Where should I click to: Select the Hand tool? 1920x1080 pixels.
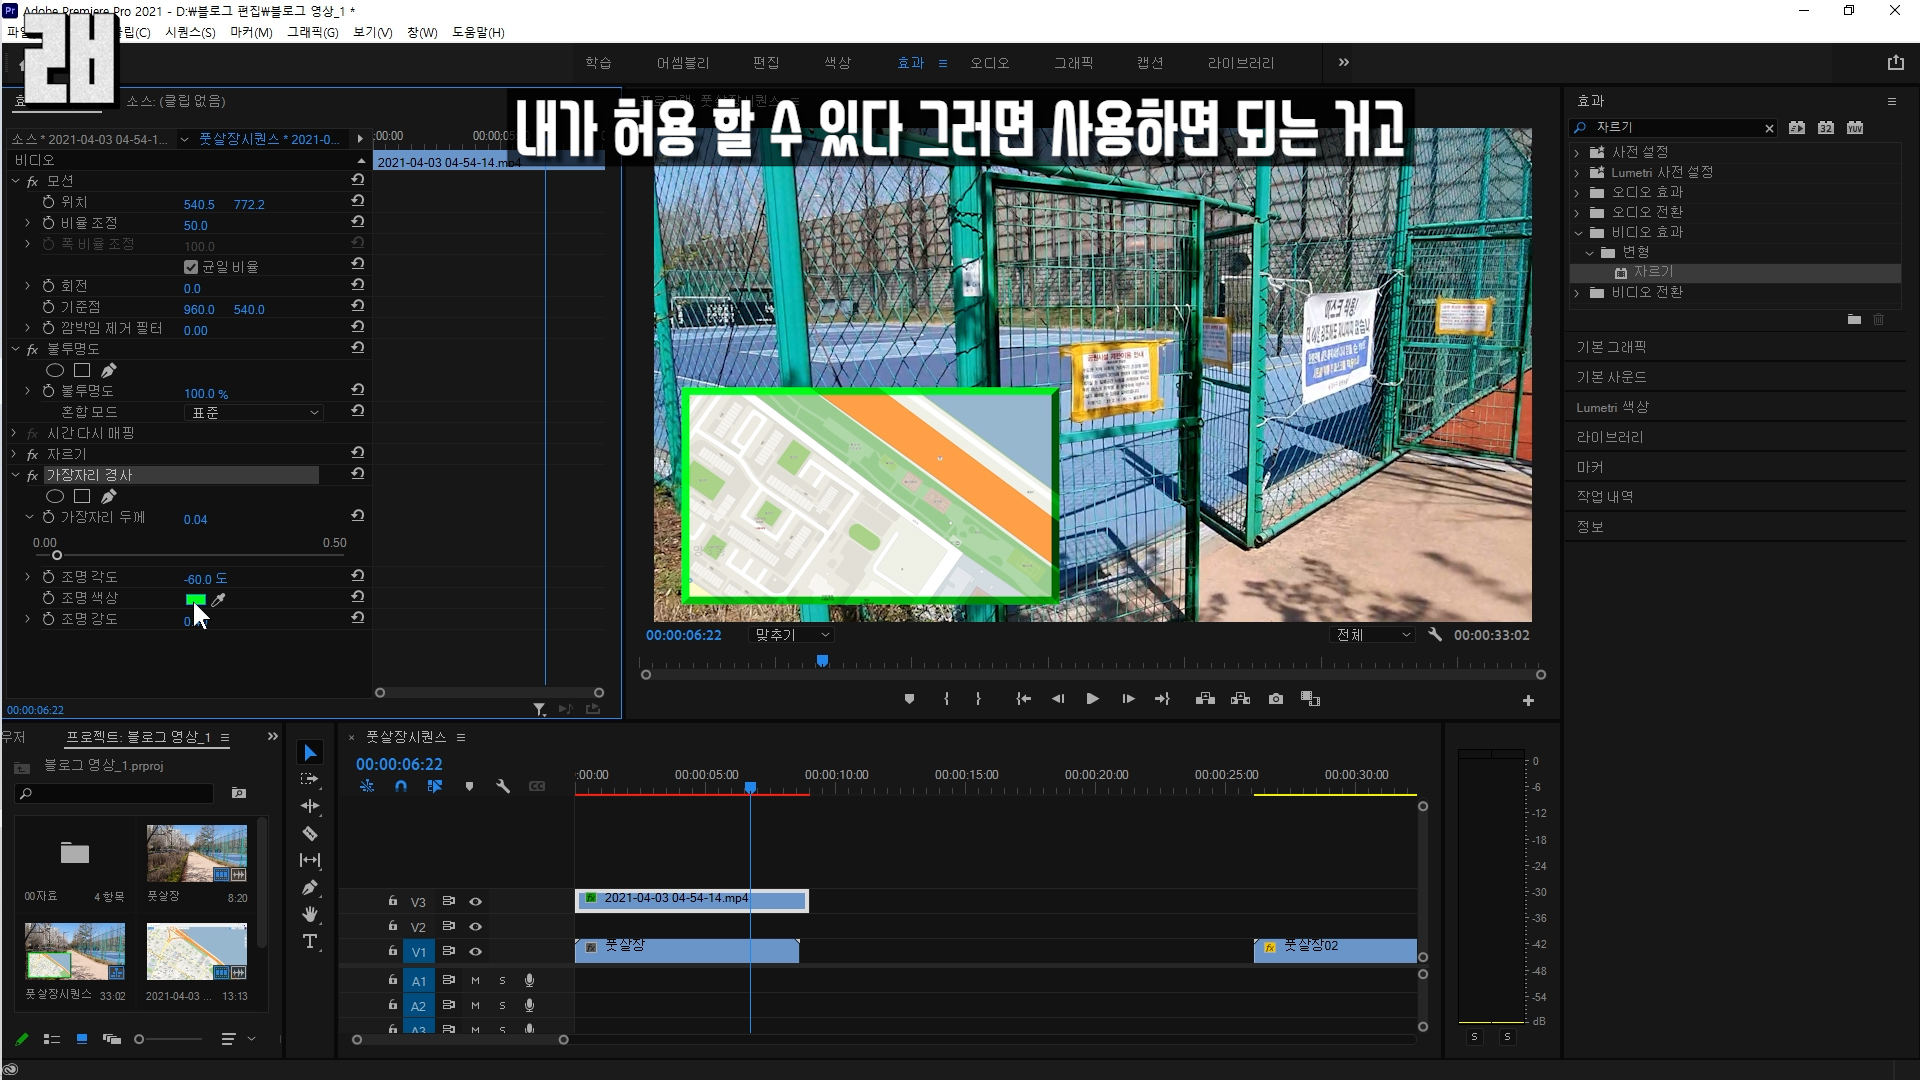pyautogui.click(x=310, y=914)
